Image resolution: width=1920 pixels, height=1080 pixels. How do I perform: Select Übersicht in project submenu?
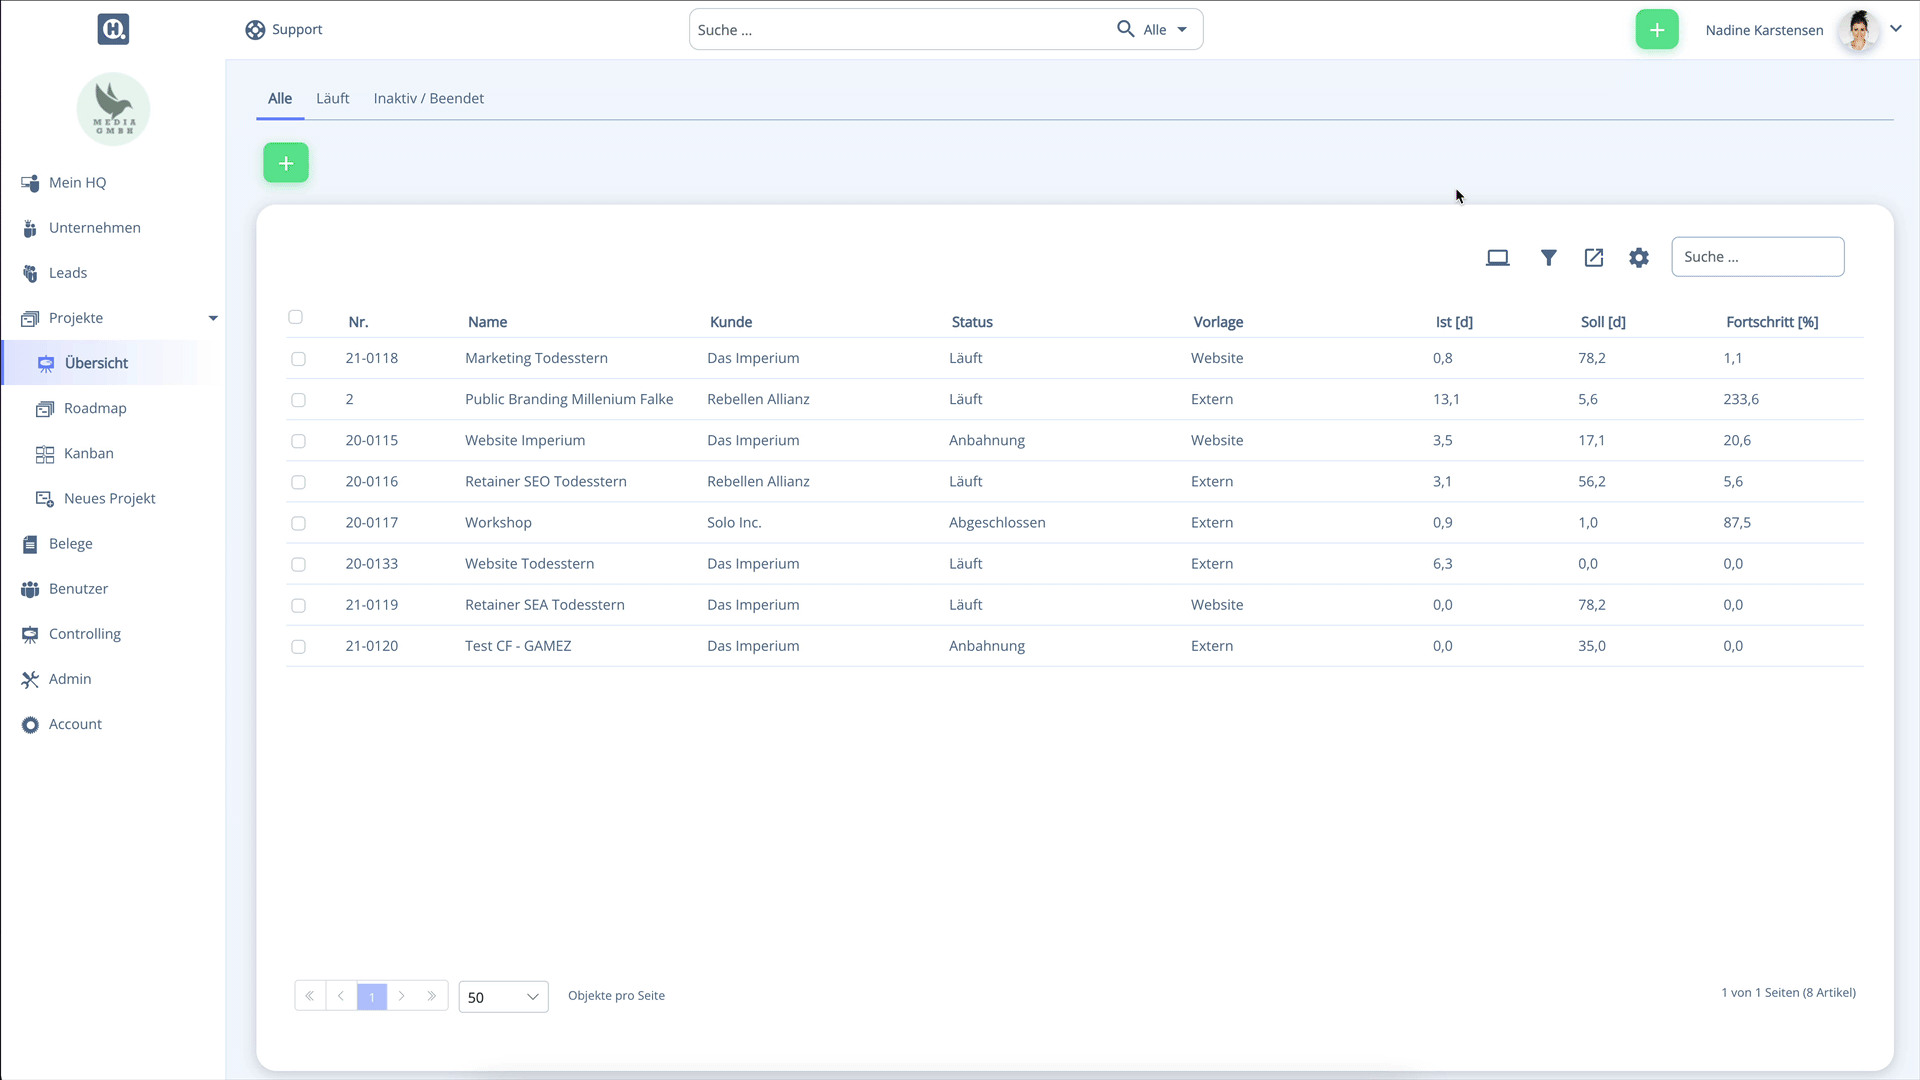pyautogui.click(x=96, y=363)
